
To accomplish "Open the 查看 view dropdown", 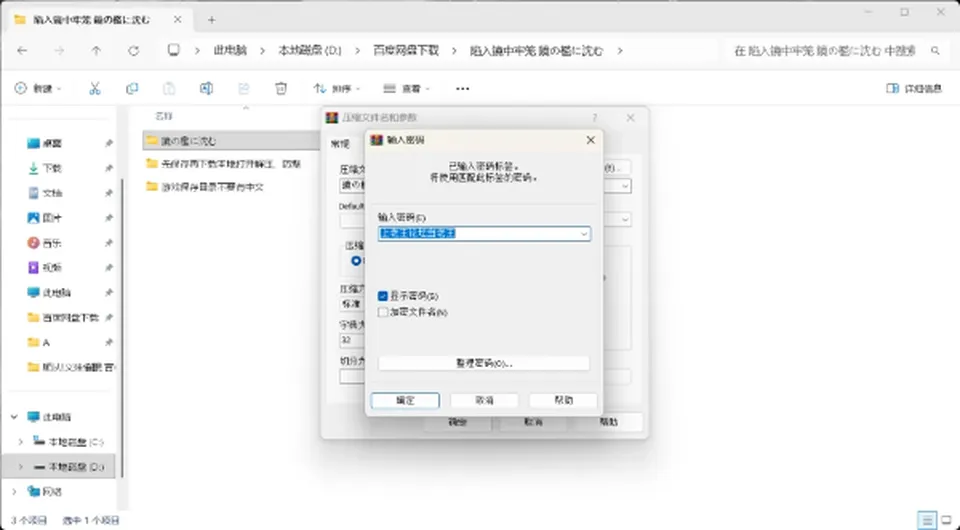I will click(x=407, y=89).
